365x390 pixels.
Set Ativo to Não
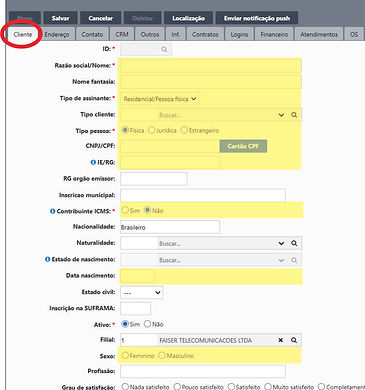click(147, 324)
